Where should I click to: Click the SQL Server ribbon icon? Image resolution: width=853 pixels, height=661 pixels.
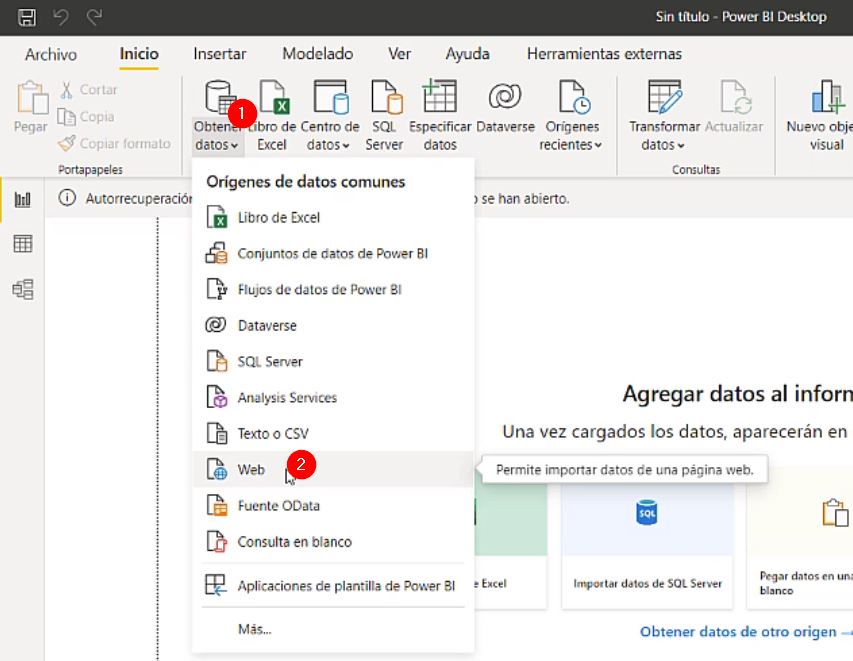click(x=384, y=112)
